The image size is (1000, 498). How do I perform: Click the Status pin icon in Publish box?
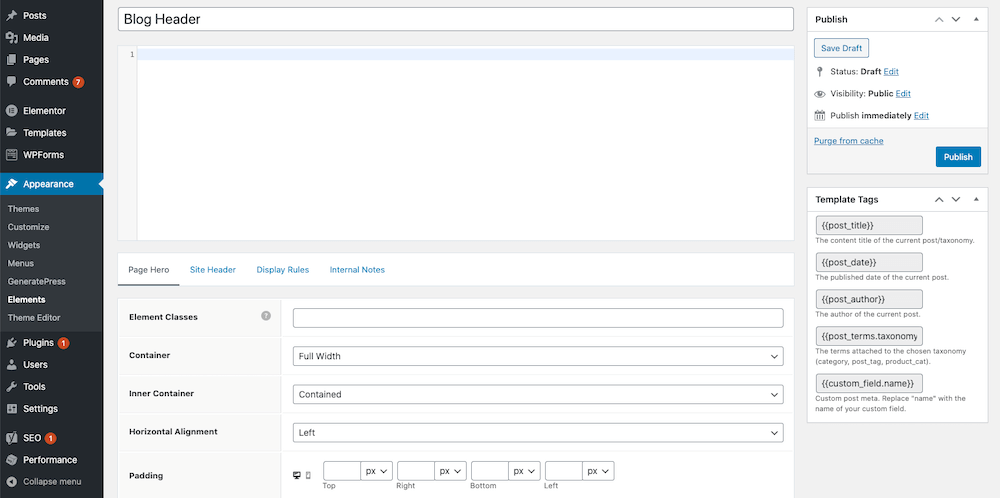820,71
